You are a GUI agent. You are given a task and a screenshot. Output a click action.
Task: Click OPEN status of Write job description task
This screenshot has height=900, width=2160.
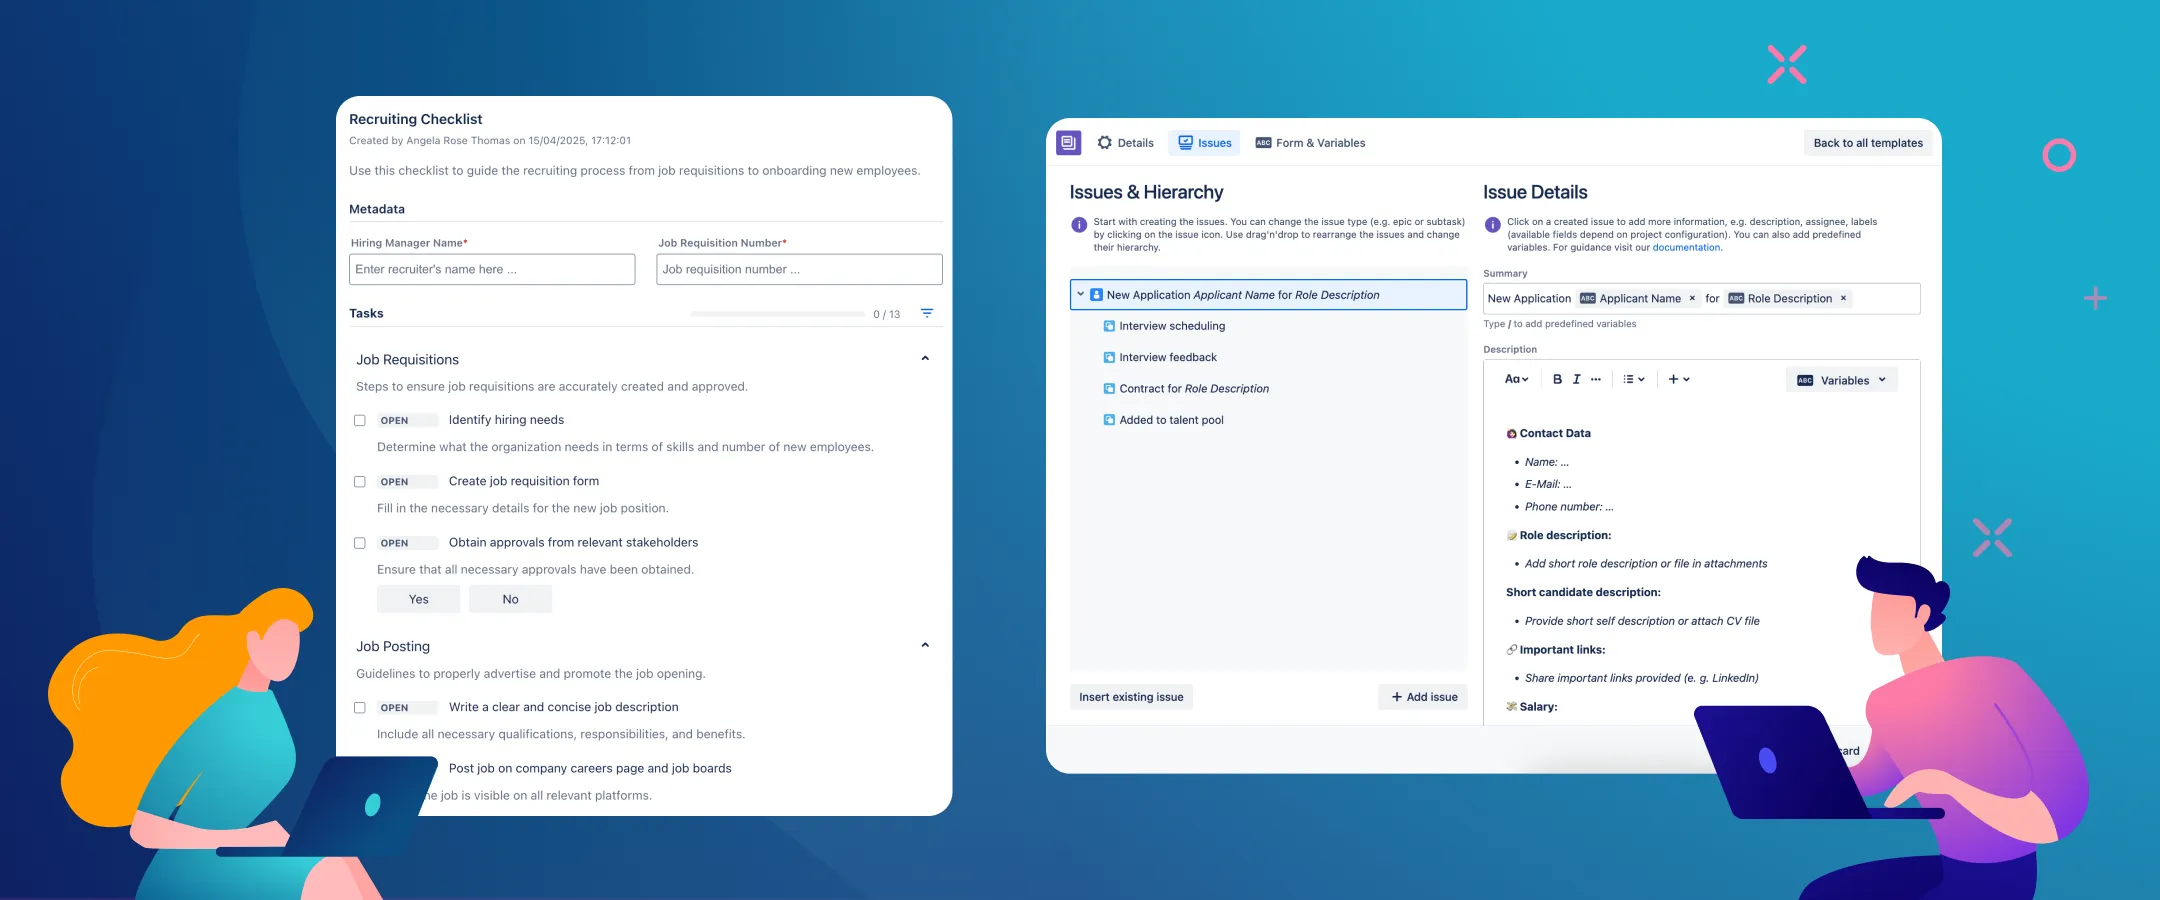[x=407, y=708]
